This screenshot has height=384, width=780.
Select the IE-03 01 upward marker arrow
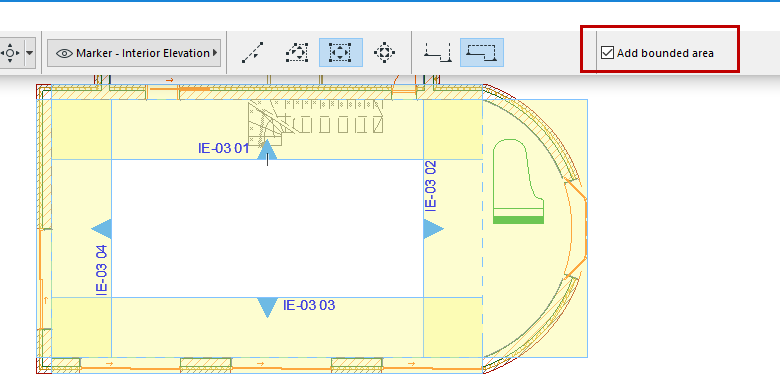point(267,150)
